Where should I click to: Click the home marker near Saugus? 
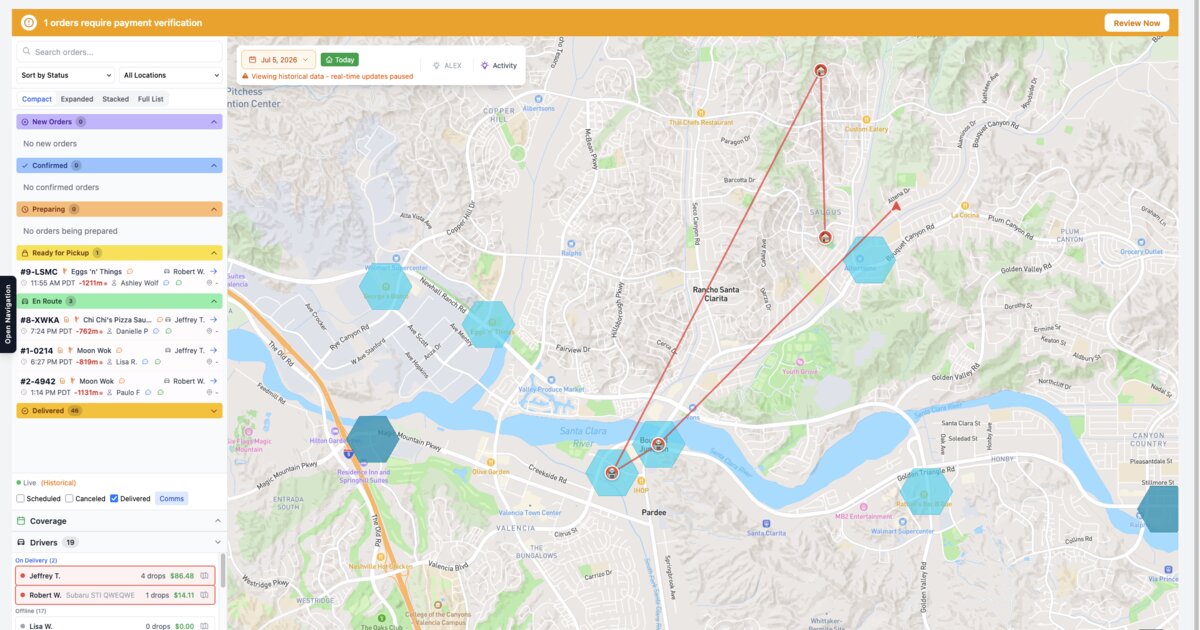click(x=825, y=238)
